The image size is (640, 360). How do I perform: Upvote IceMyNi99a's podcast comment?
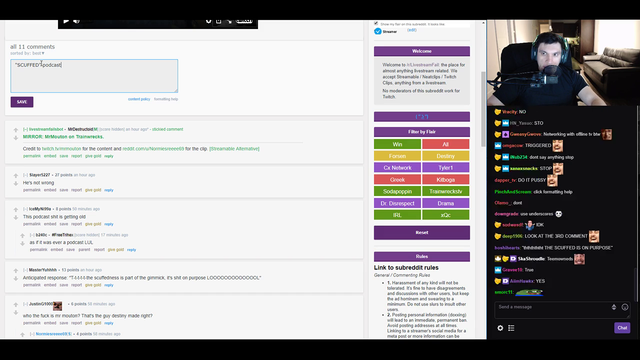[x=16, y=210]
